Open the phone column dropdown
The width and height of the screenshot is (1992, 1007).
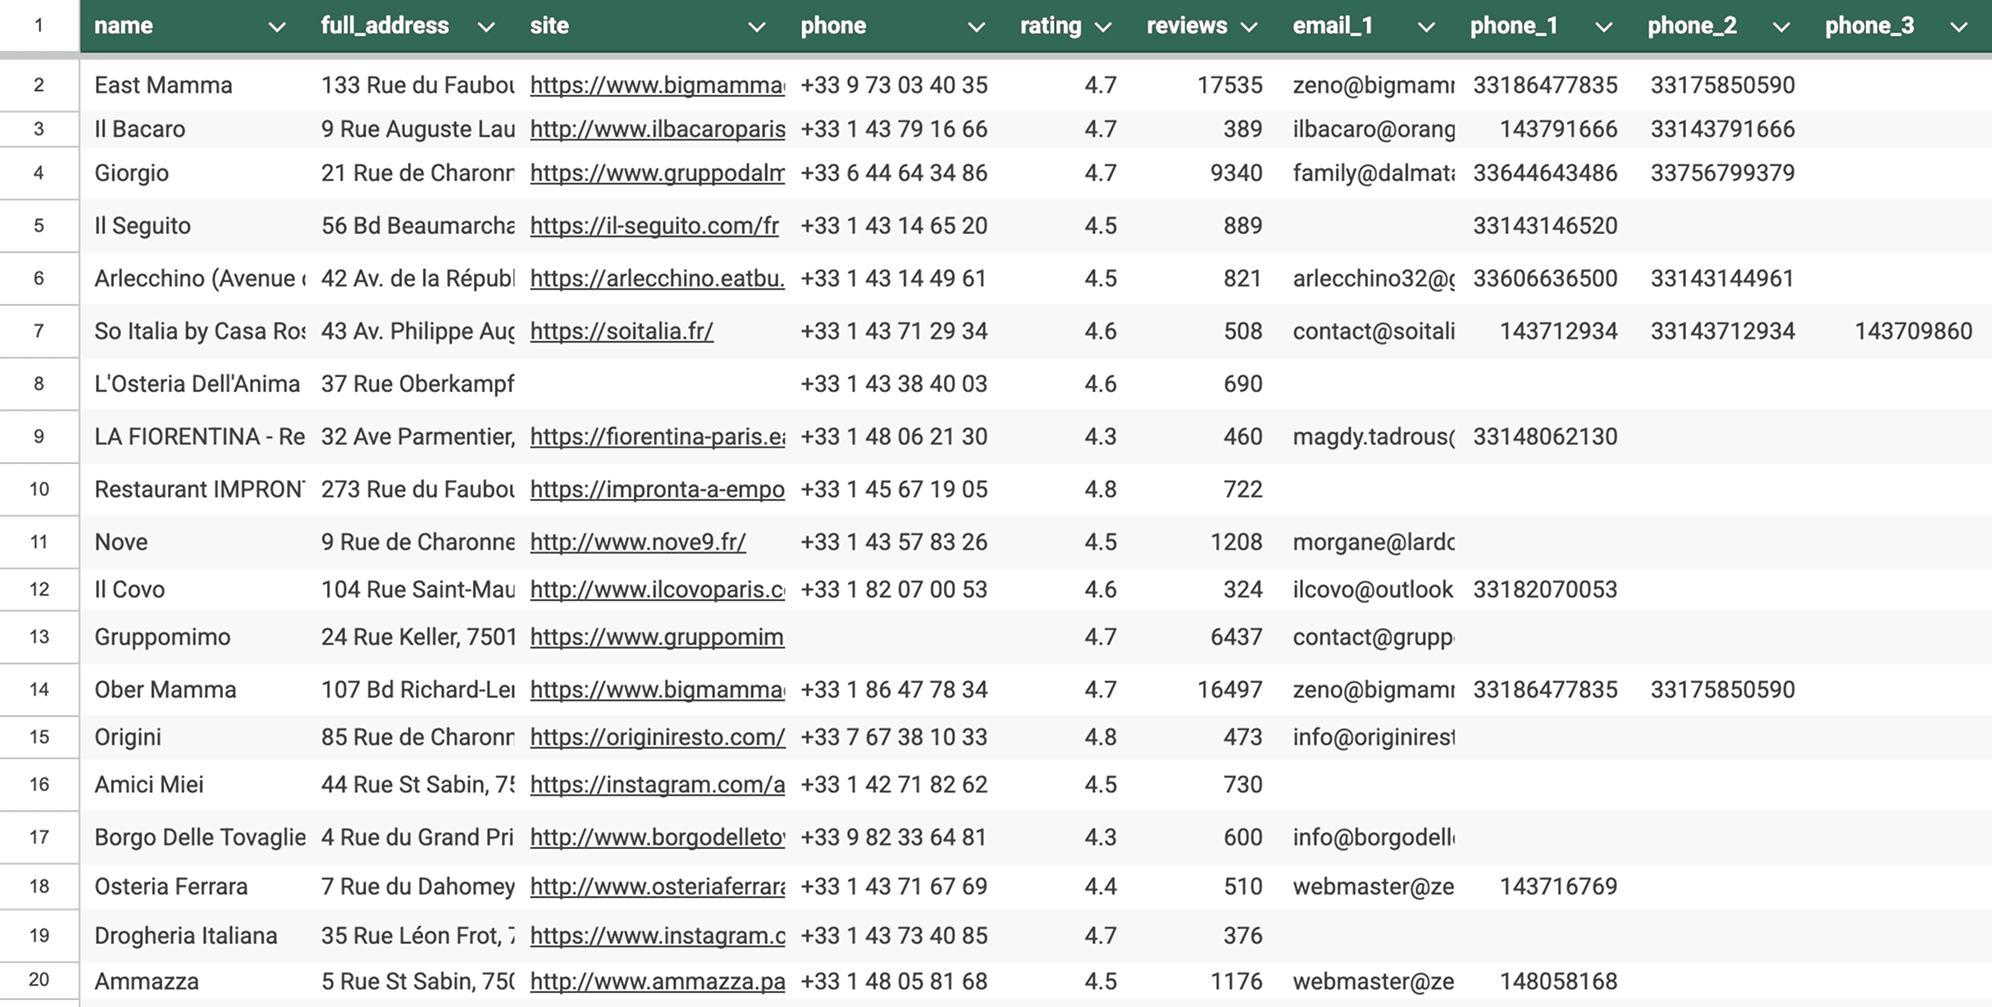click(x=975, y=26)
